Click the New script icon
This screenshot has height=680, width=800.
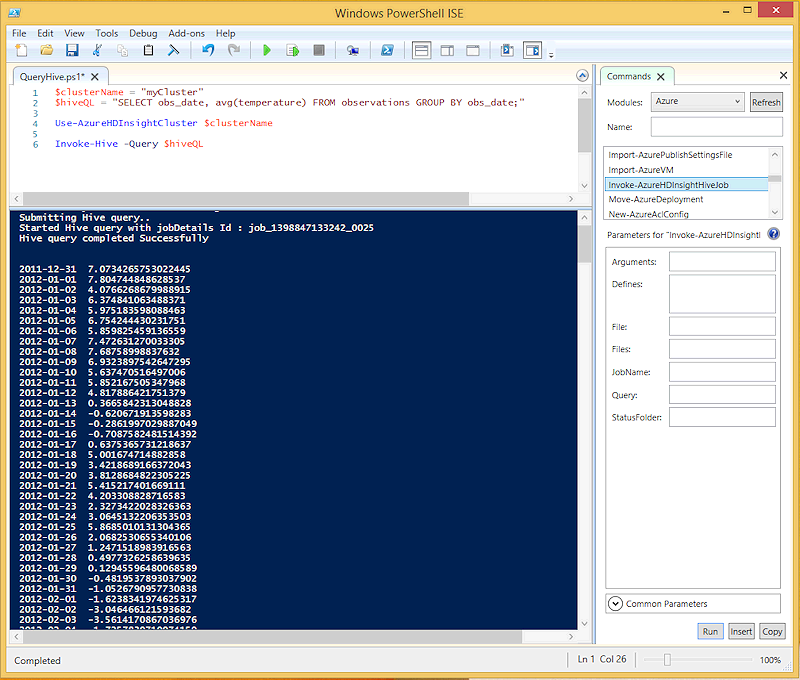pyautogui.click(x=21, y=50)
